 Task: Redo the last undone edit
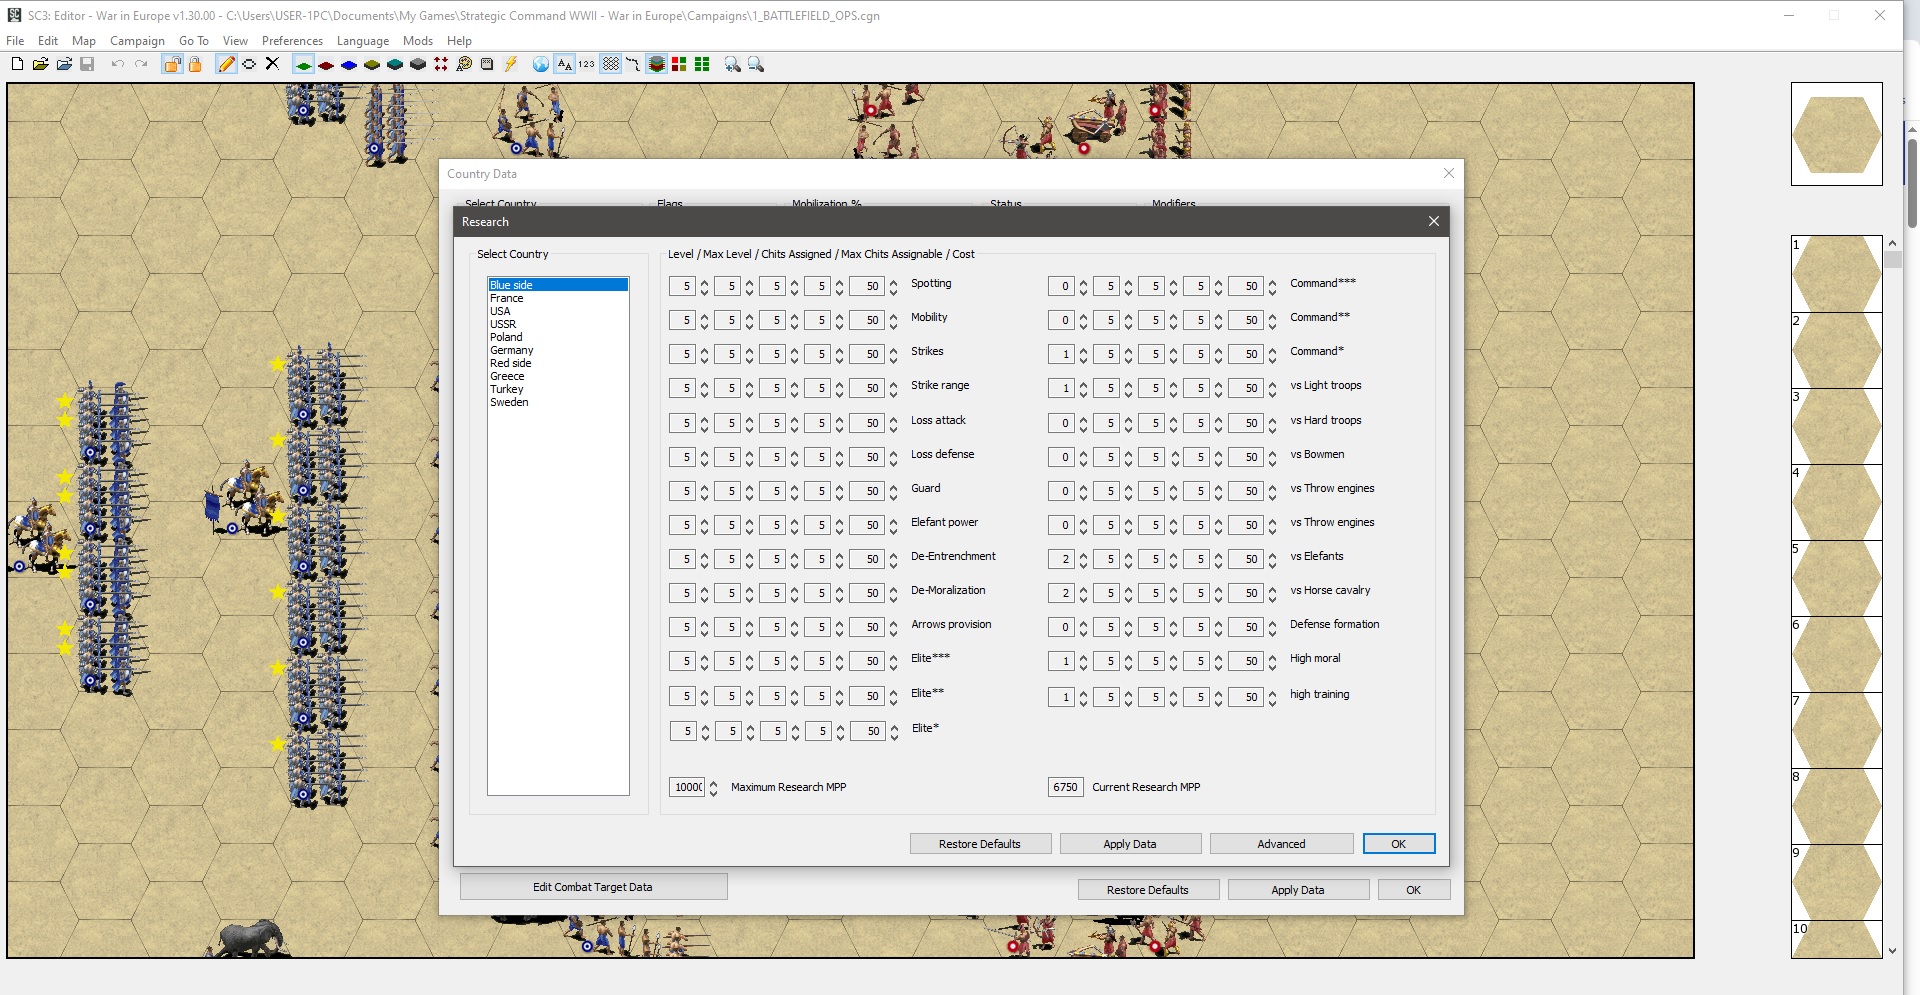pyautogui.click(x=141, y=64)
